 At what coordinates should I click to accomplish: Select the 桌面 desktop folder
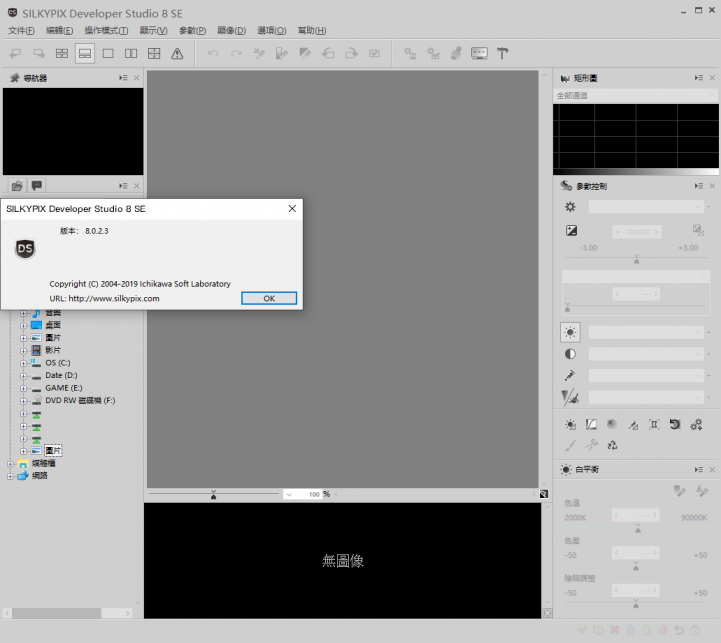(x=53, y=325)
